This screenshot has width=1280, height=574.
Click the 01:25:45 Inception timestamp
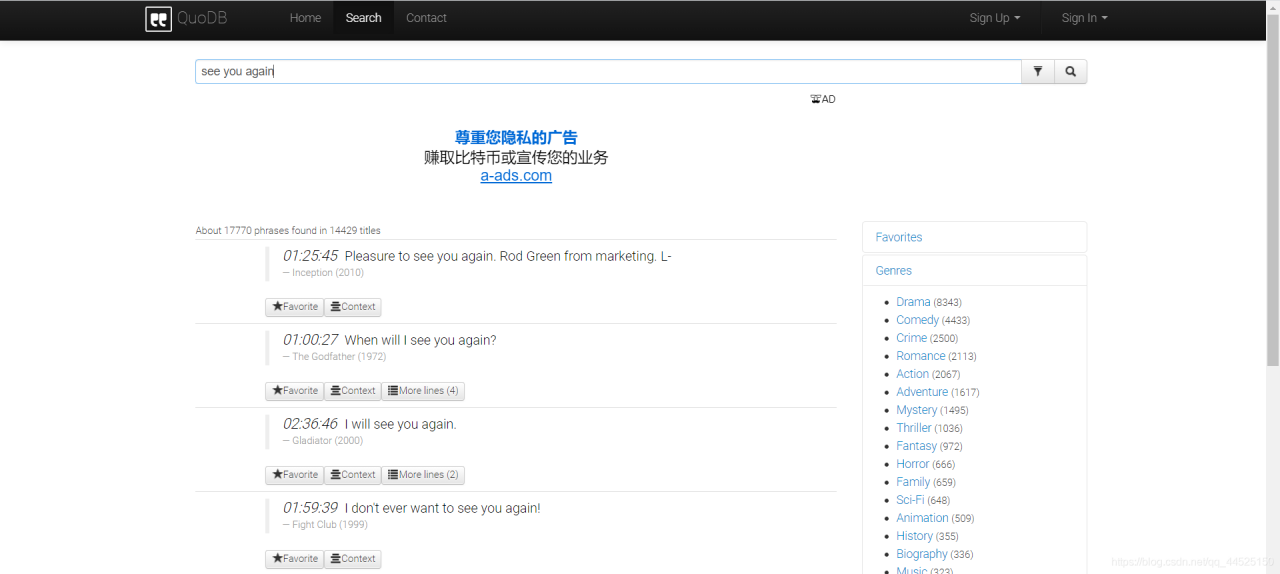tap(310, 256)
